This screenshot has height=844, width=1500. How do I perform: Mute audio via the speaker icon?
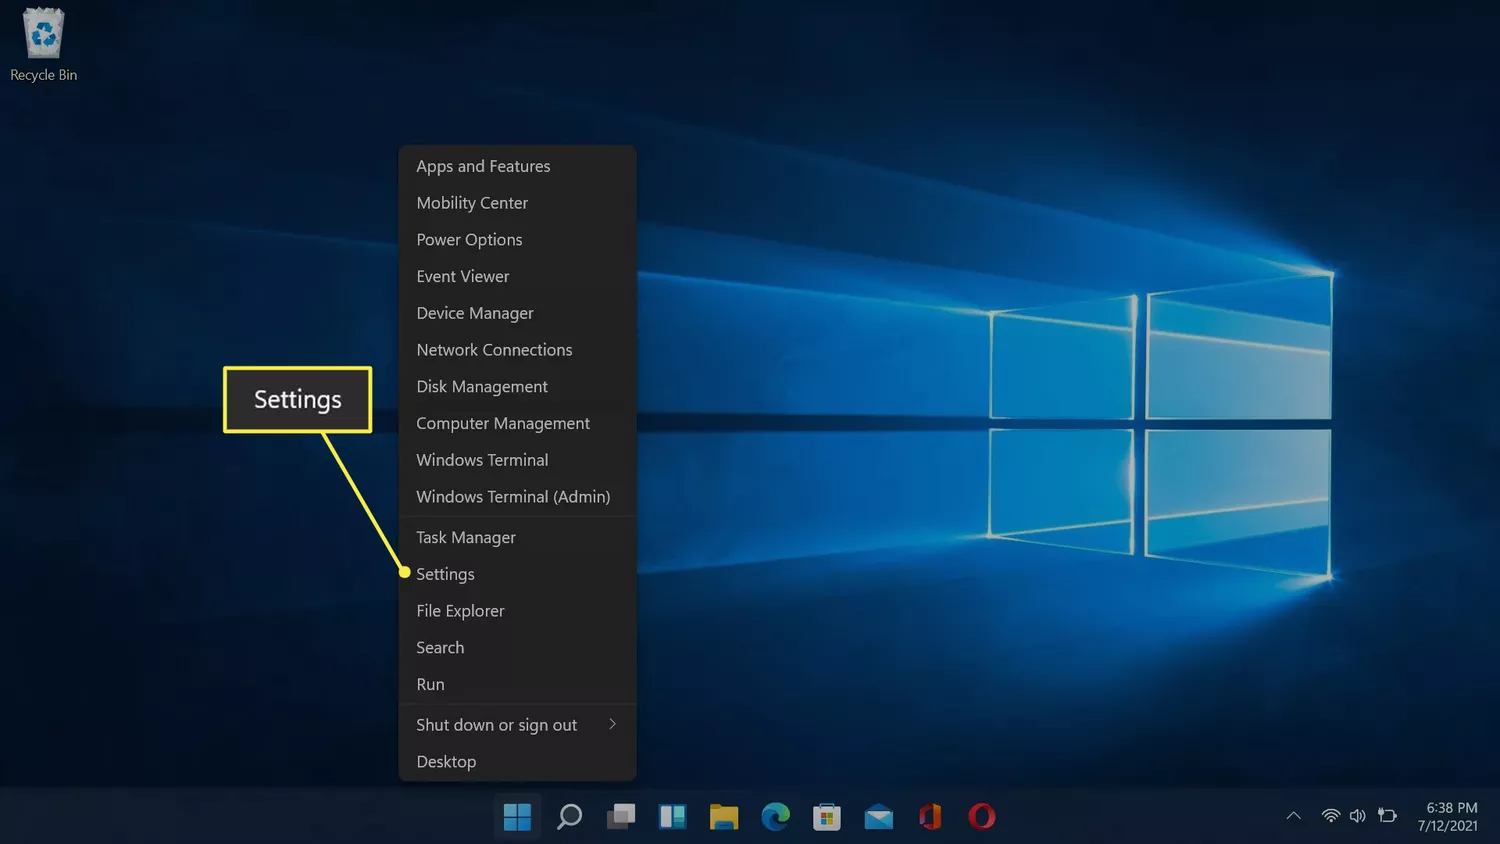tap(1357, 815)
